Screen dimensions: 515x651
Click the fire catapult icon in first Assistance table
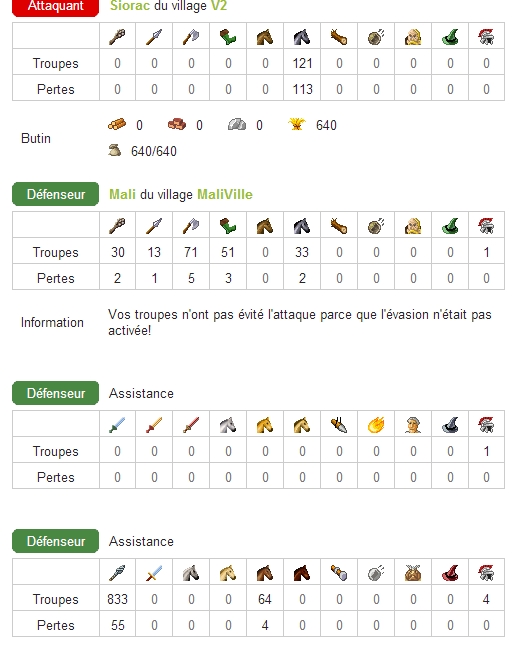(x=376, y=425)
